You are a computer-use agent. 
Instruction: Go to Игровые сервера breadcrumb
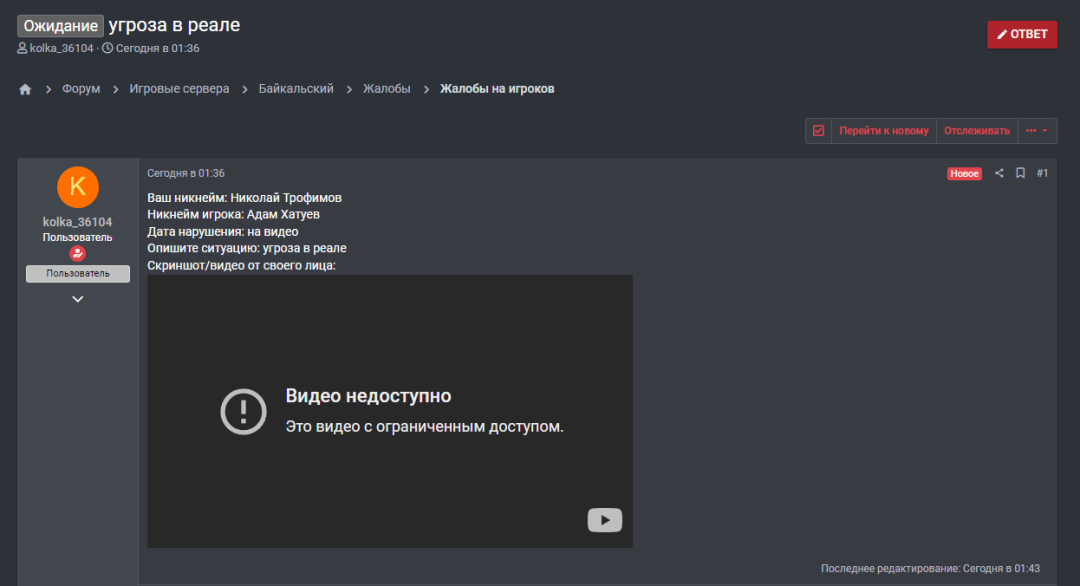click(179, 89)
